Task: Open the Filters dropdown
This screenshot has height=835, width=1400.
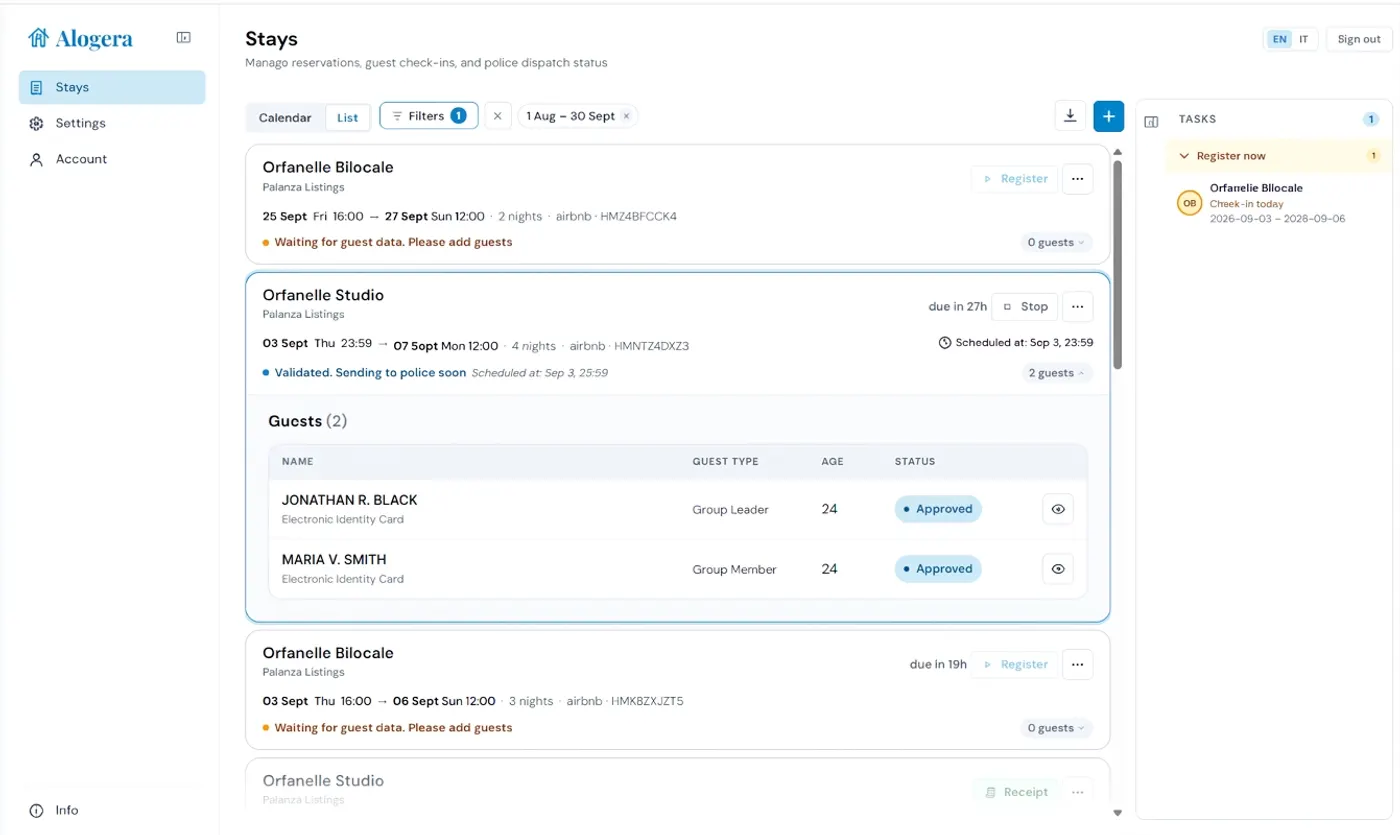Action: [x=429, y=116]
